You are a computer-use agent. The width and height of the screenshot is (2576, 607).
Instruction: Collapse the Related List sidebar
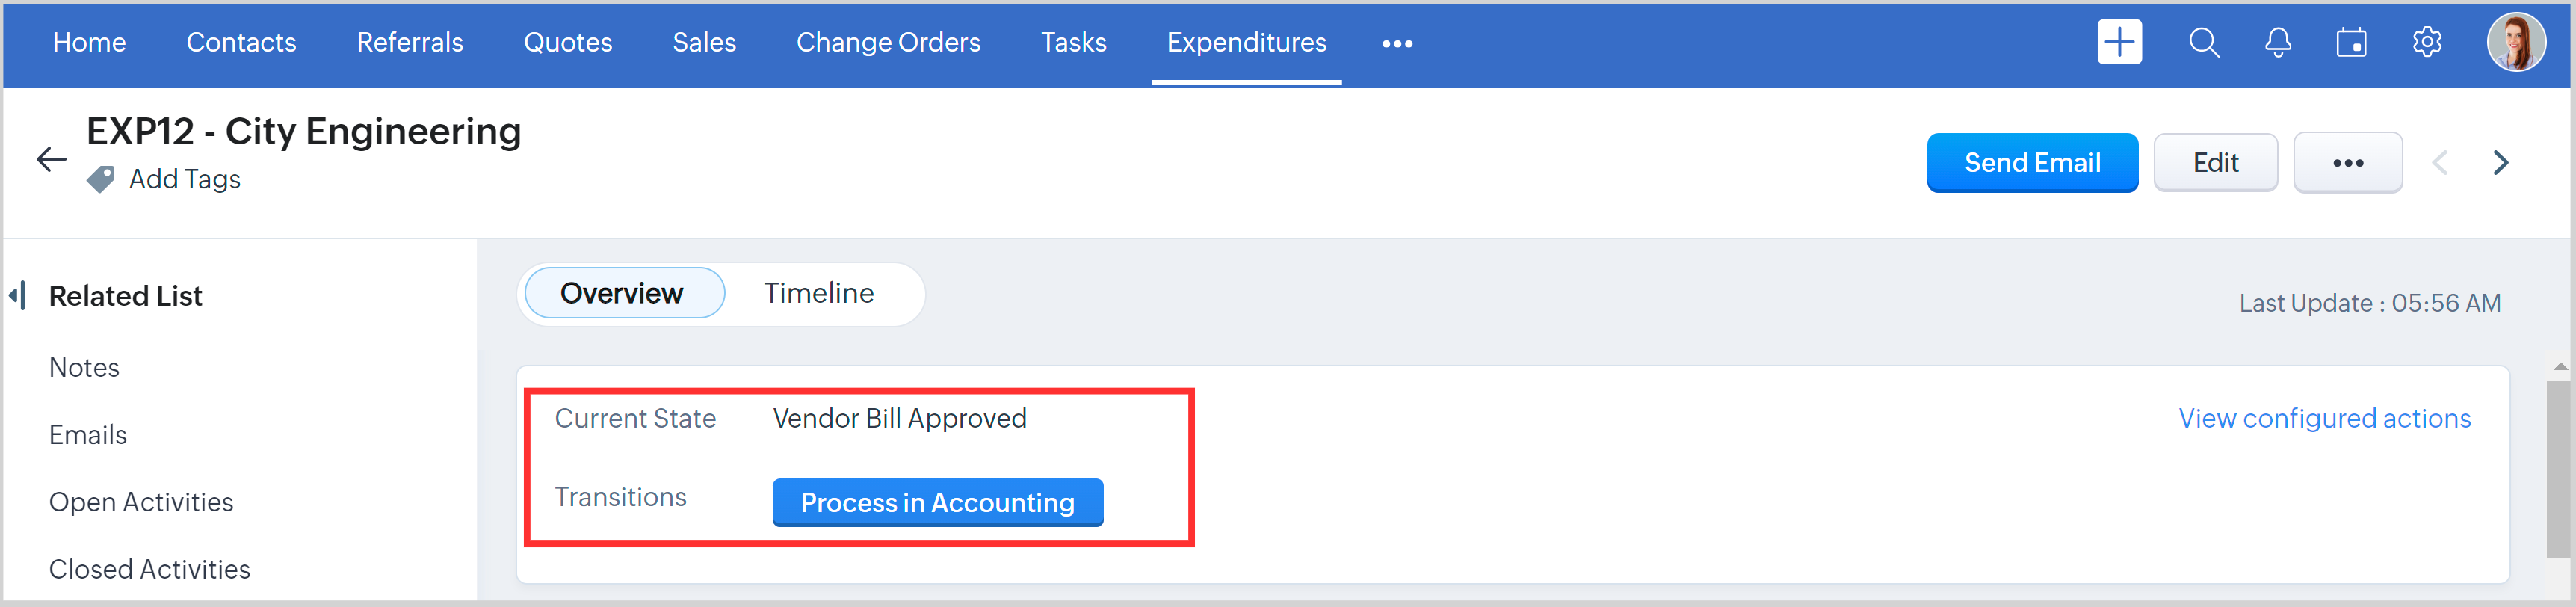(17, 296)
